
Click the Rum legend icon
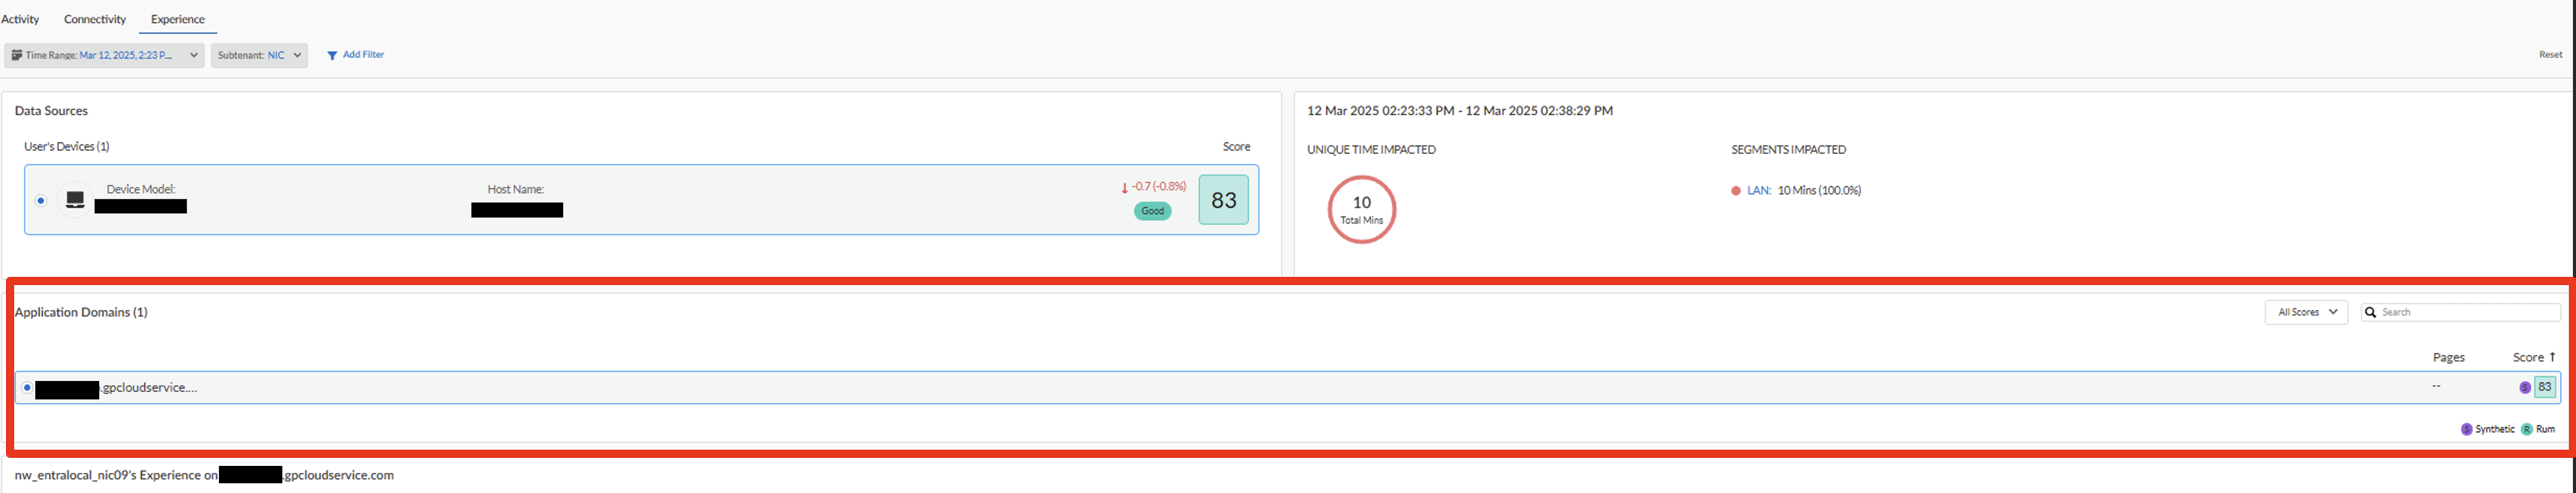pyautogui.click(x=2526, y=429)
